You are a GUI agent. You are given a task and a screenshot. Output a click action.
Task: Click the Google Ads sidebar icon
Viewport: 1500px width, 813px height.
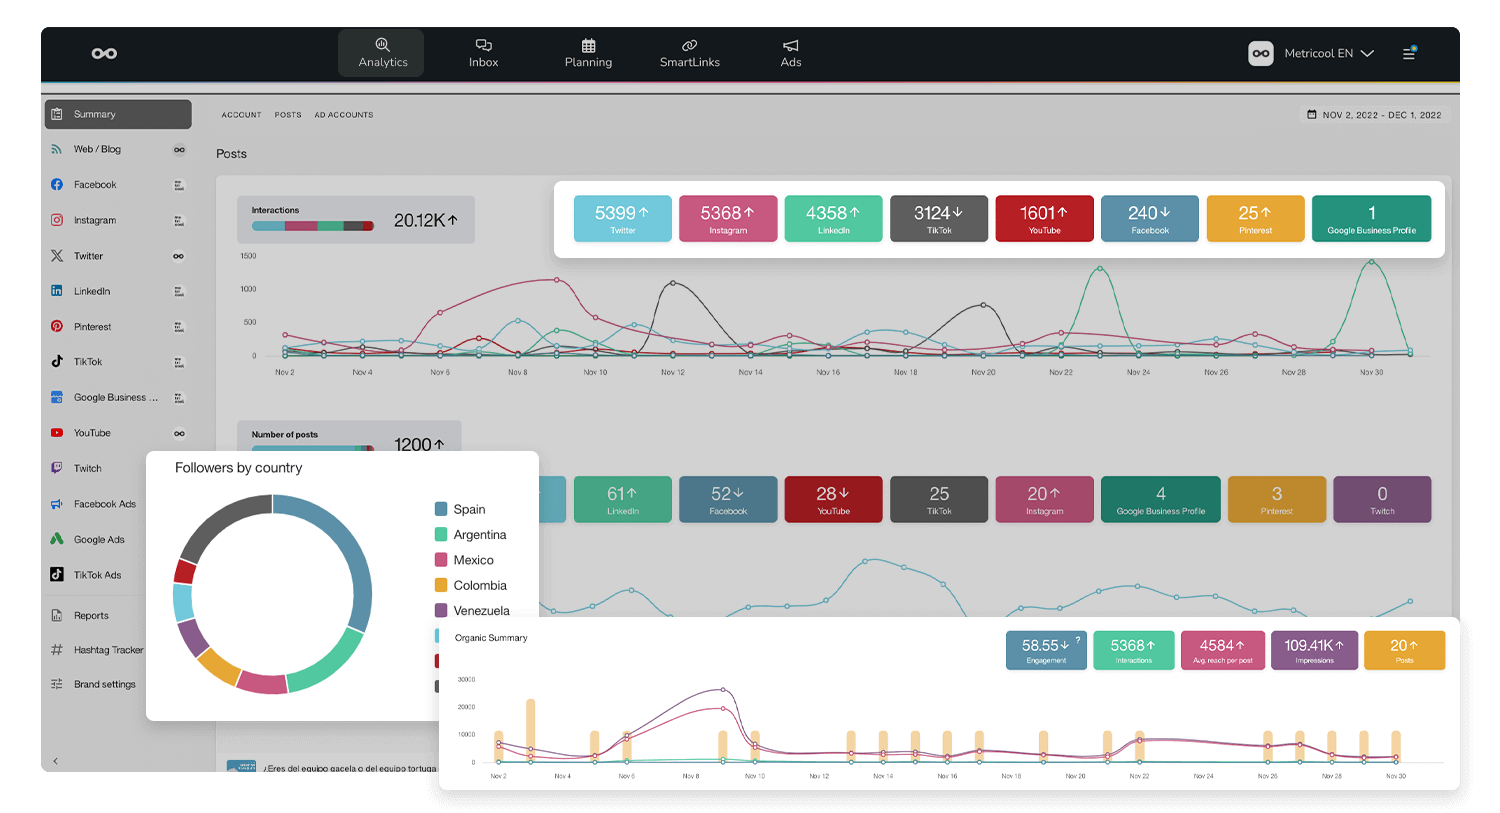[x=57, y=539]
